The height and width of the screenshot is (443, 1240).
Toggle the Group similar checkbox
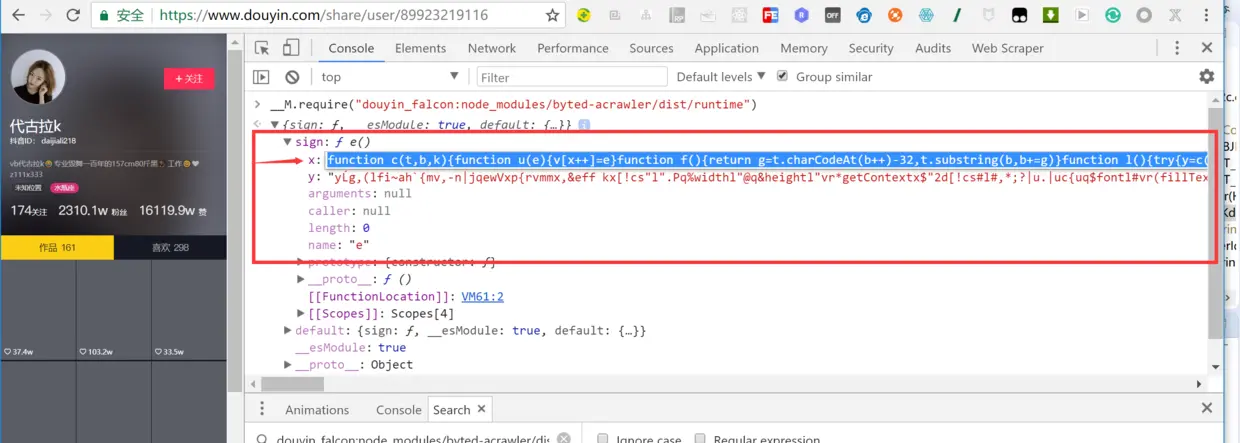[x=782, y=77]
